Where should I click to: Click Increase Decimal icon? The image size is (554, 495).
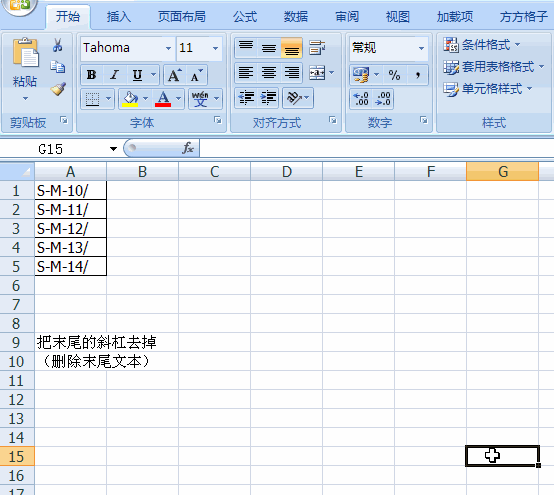(x=361, y=99)
